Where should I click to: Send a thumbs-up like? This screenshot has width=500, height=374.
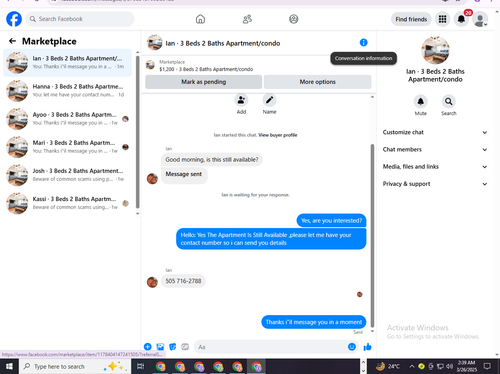[367, 347]
